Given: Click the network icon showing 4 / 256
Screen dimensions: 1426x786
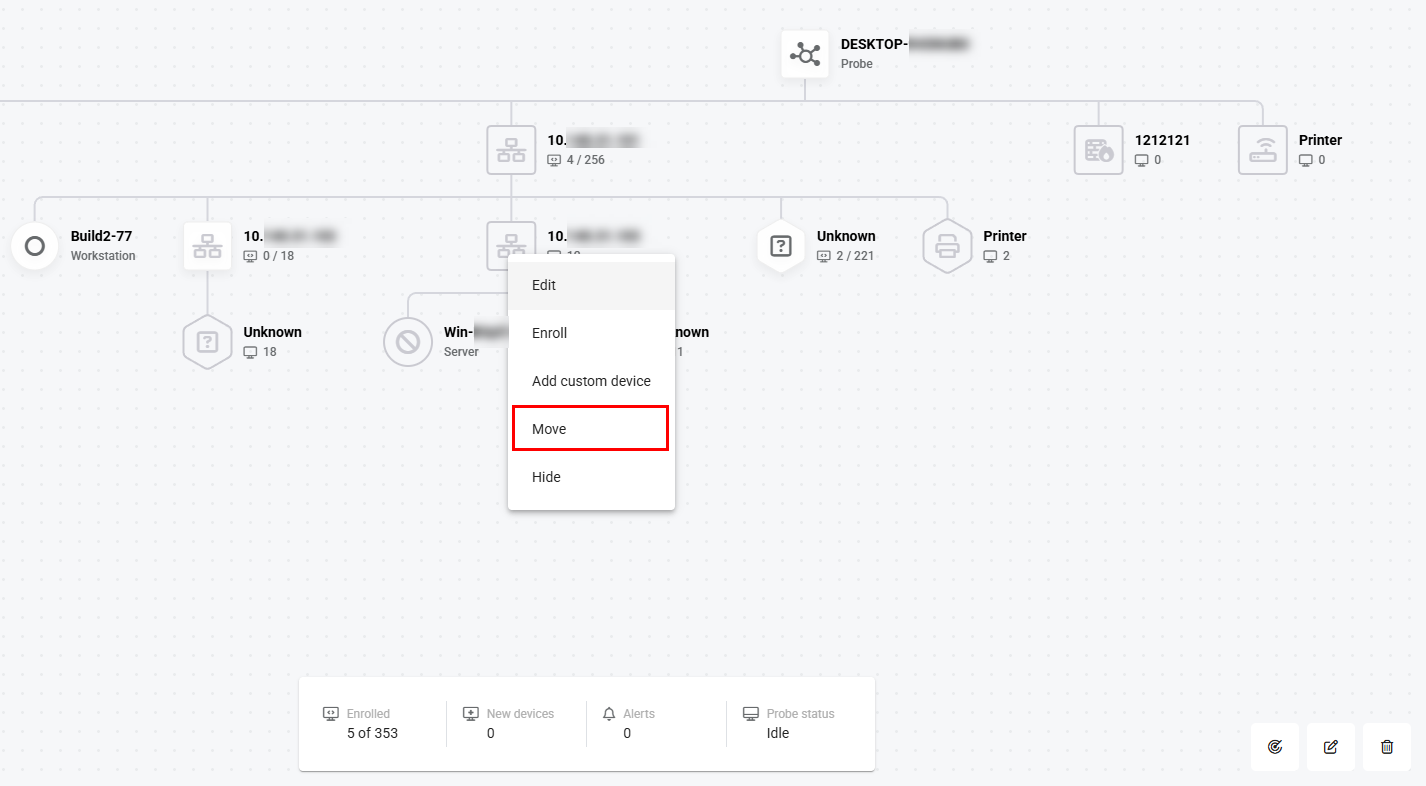Looking at the screenshot, I should (x=511, y=150).
